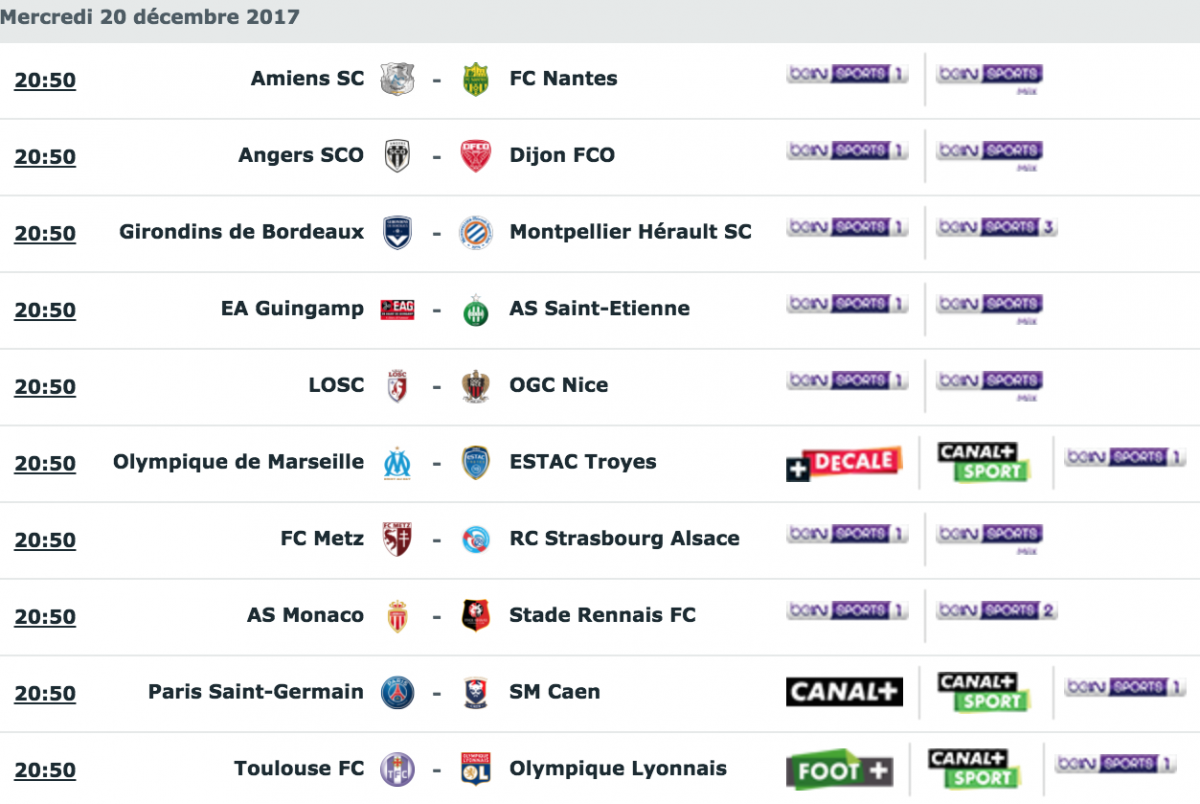Click the Olympique de Marseille crest
The image size is (1200, 804).
pyautogui.click(x=397, y=463)
